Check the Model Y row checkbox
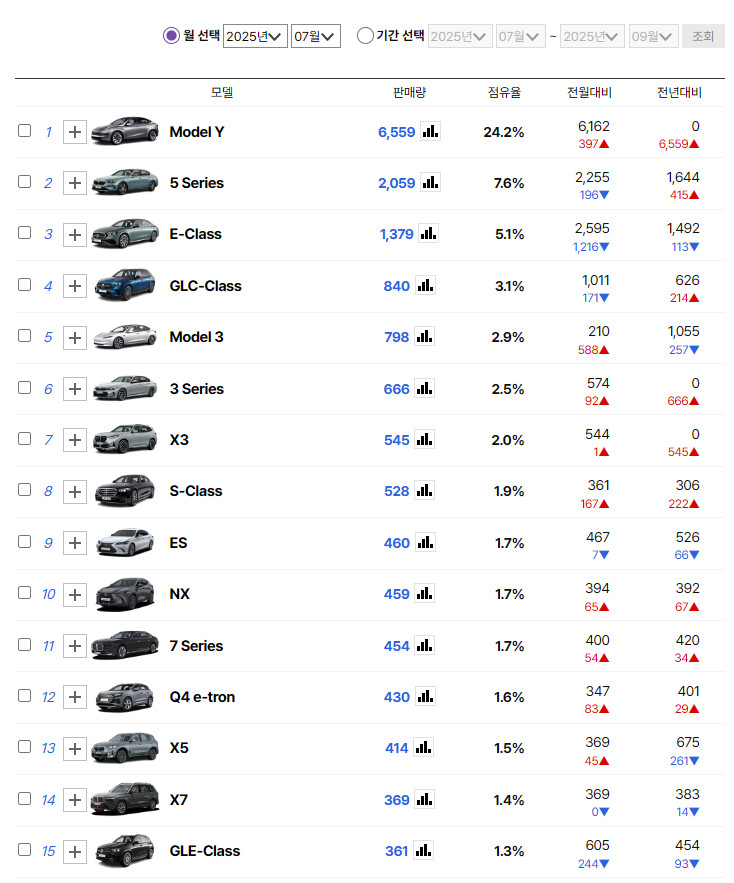 25,130
